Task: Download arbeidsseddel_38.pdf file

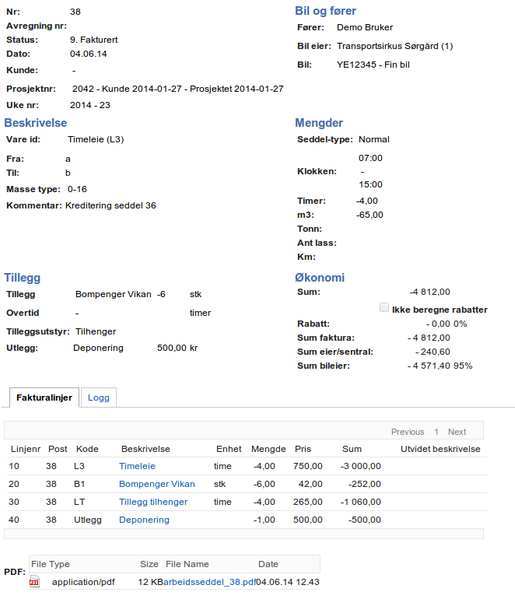Action: pyautogui.click(x=209, y=582)
